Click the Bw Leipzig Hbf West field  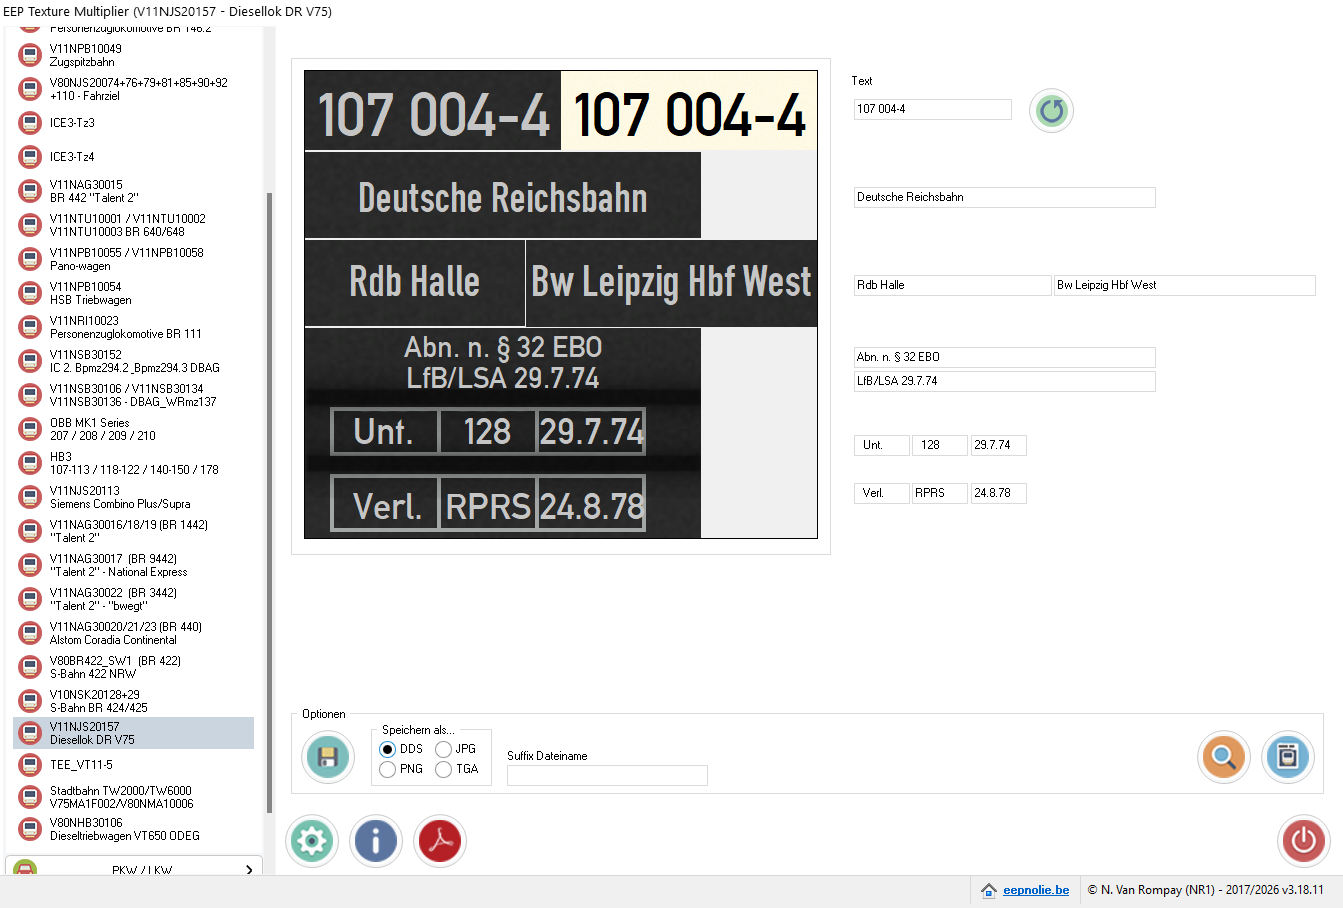point(1185,285)
